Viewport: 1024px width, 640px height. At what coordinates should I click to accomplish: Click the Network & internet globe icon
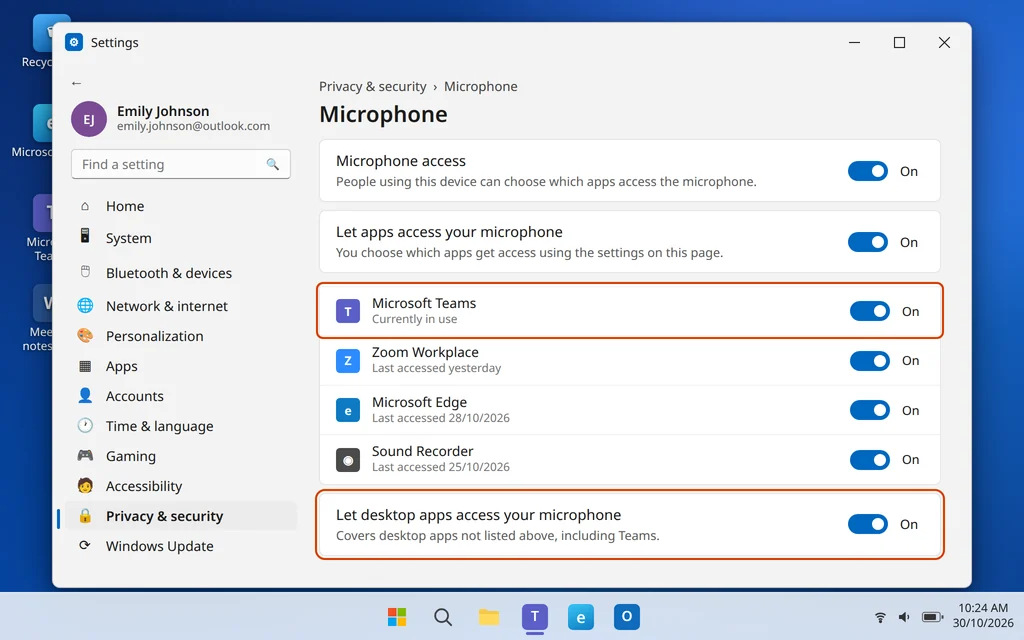coord(85,305)
